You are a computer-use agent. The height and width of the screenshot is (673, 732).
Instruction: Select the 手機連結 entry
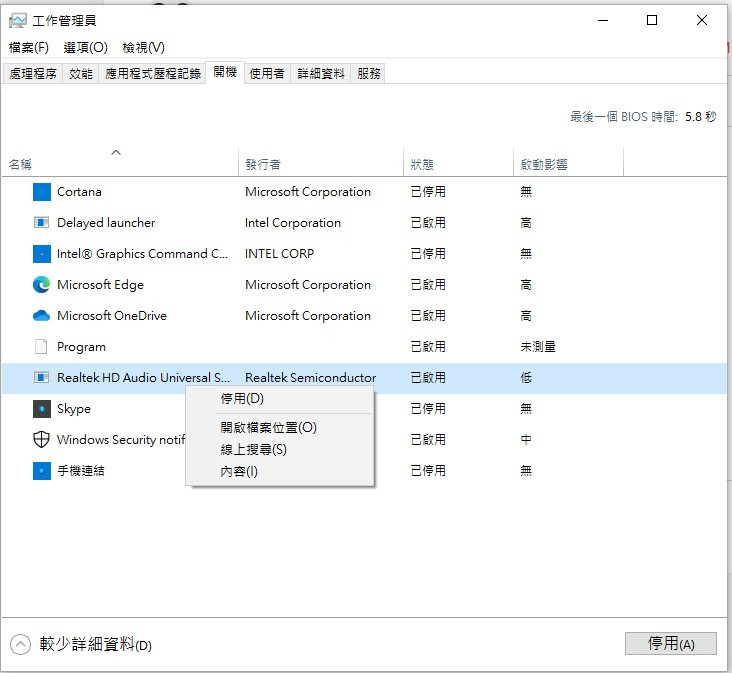coord(81,470)
